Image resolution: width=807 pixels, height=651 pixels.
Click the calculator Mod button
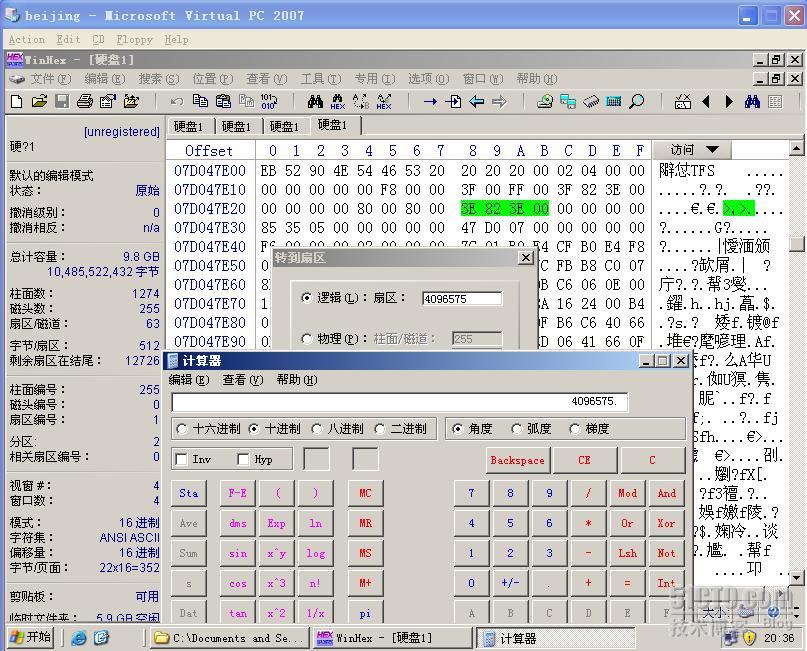click(x=627, y=493)
